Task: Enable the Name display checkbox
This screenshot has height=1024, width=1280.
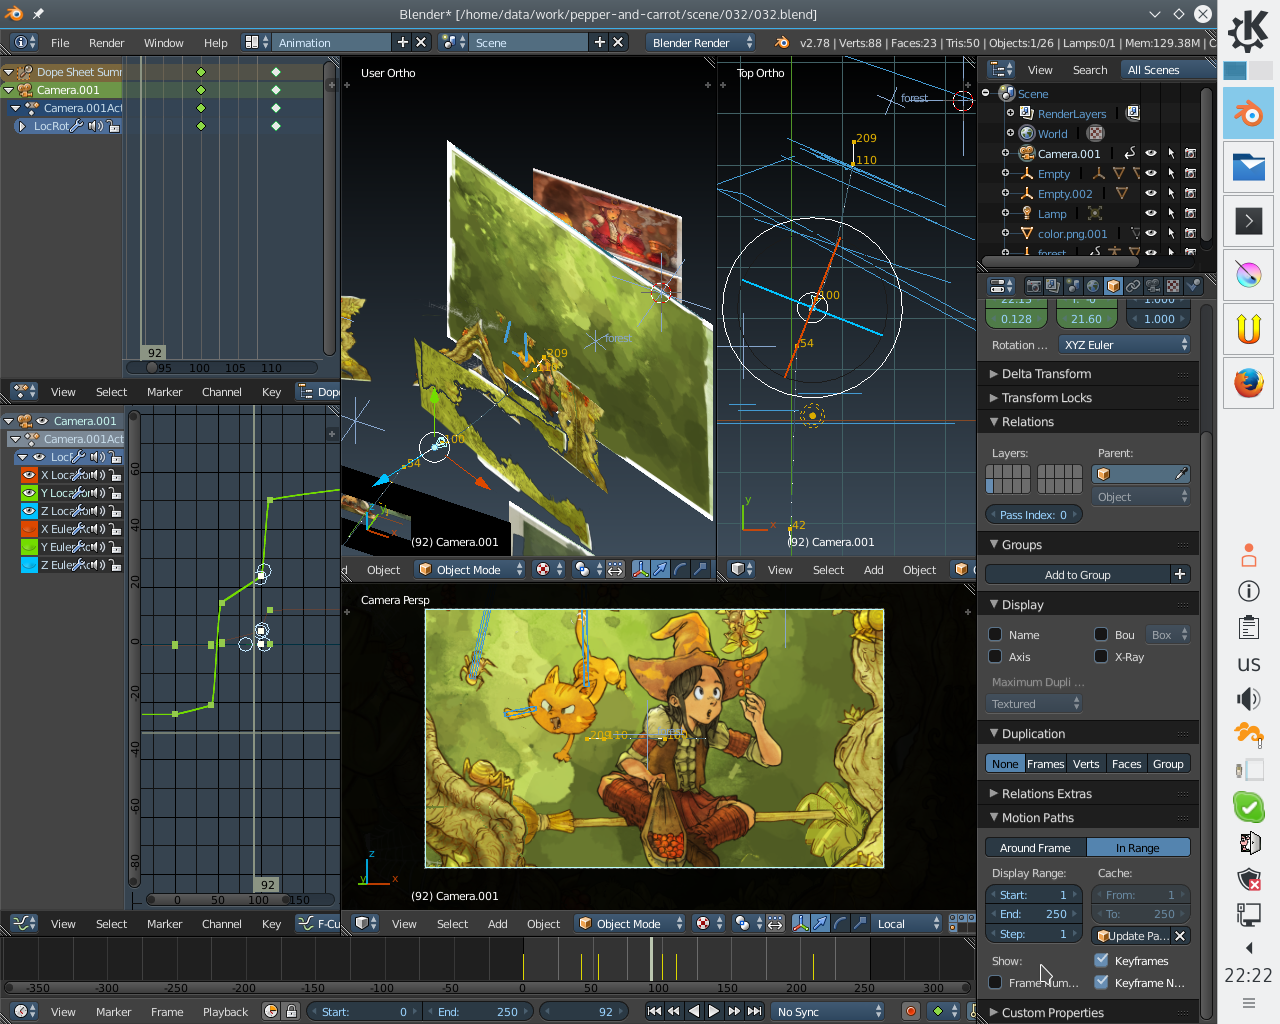Action: click(995, 634)
